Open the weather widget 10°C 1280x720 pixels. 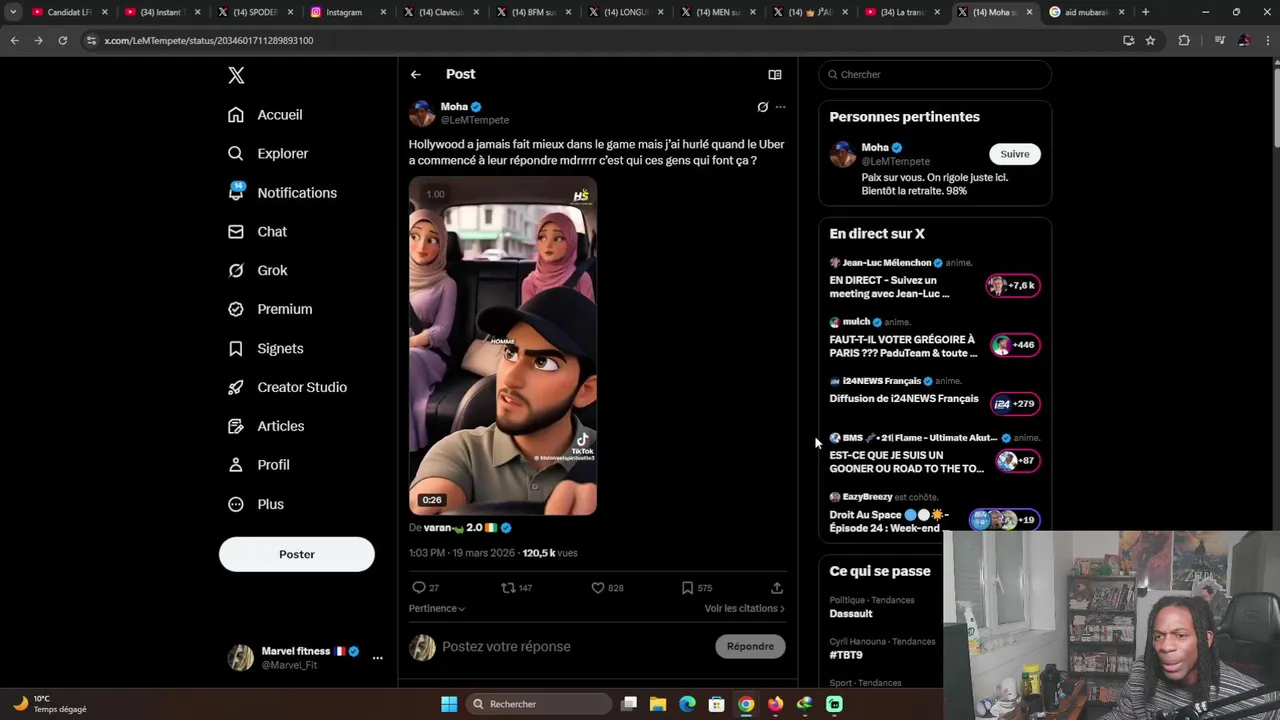[50, 704]
